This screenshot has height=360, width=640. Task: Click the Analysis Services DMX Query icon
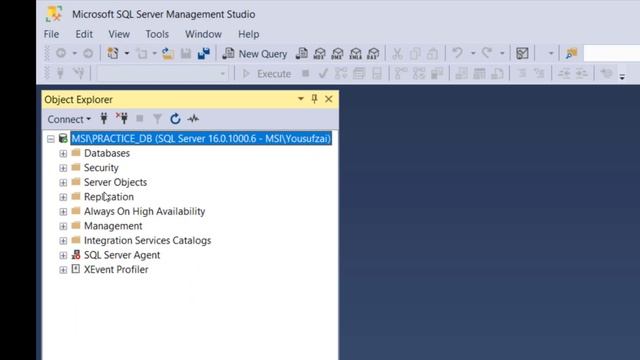tap(338, 53)
